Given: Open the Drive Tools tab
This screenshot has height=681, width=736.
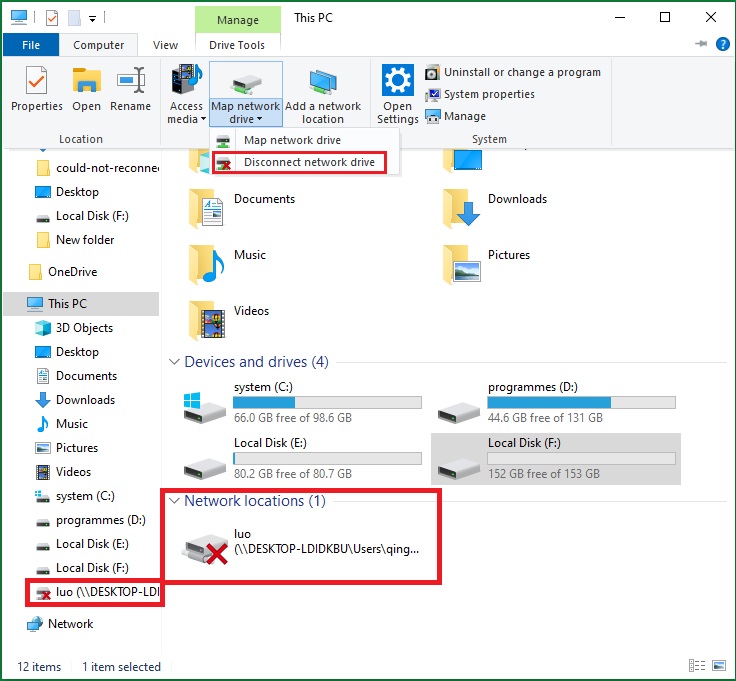Looking at the screenshot, I should pos(237,45).
